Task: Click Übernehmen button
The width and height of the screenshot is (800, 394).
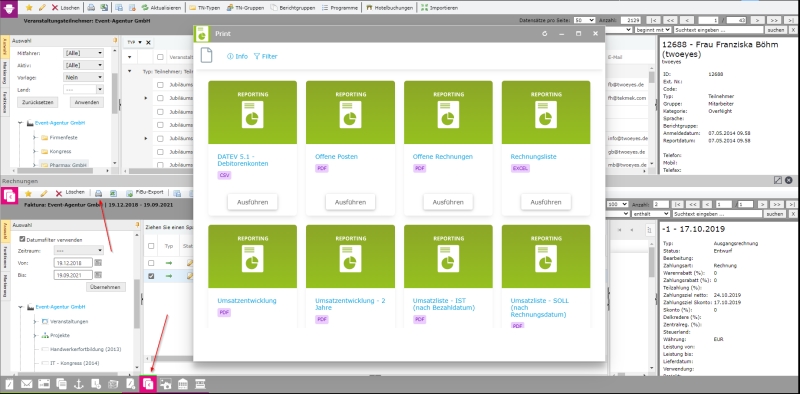Action: coord(106,287)
